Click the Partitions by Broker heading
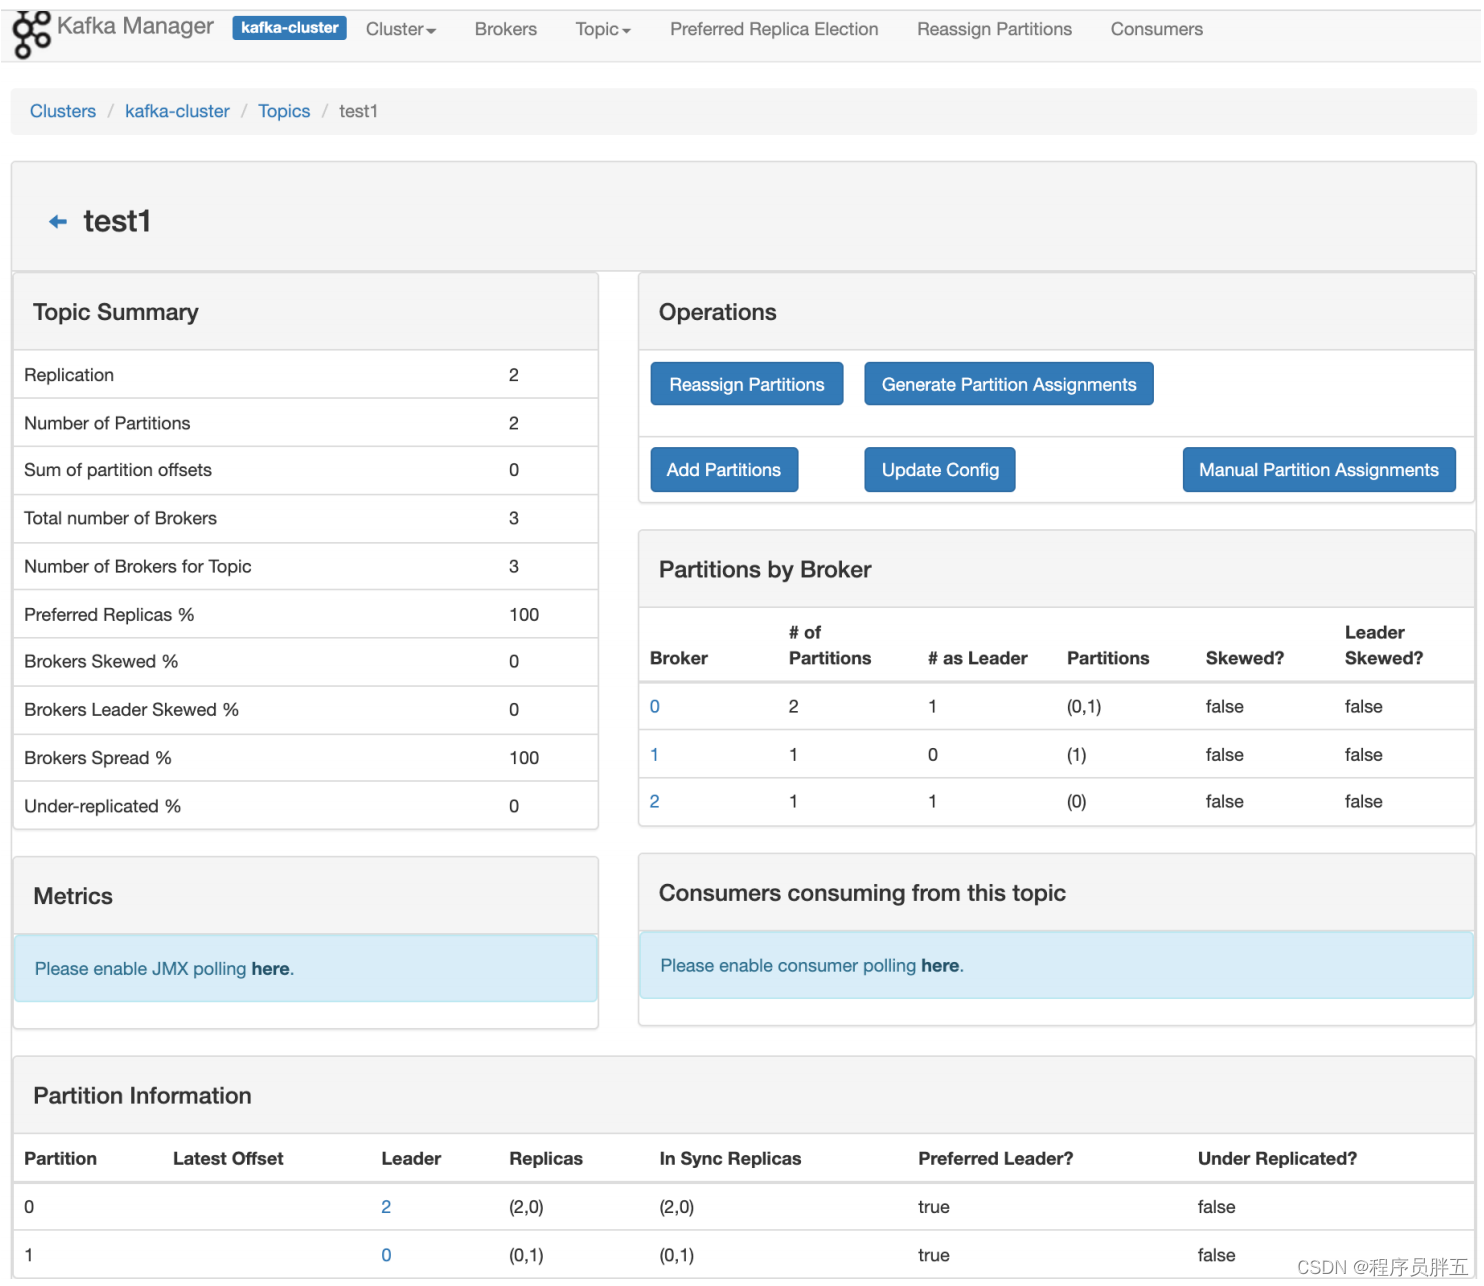The height and width of the screenshot is (1286, 1484). [765, 570]
